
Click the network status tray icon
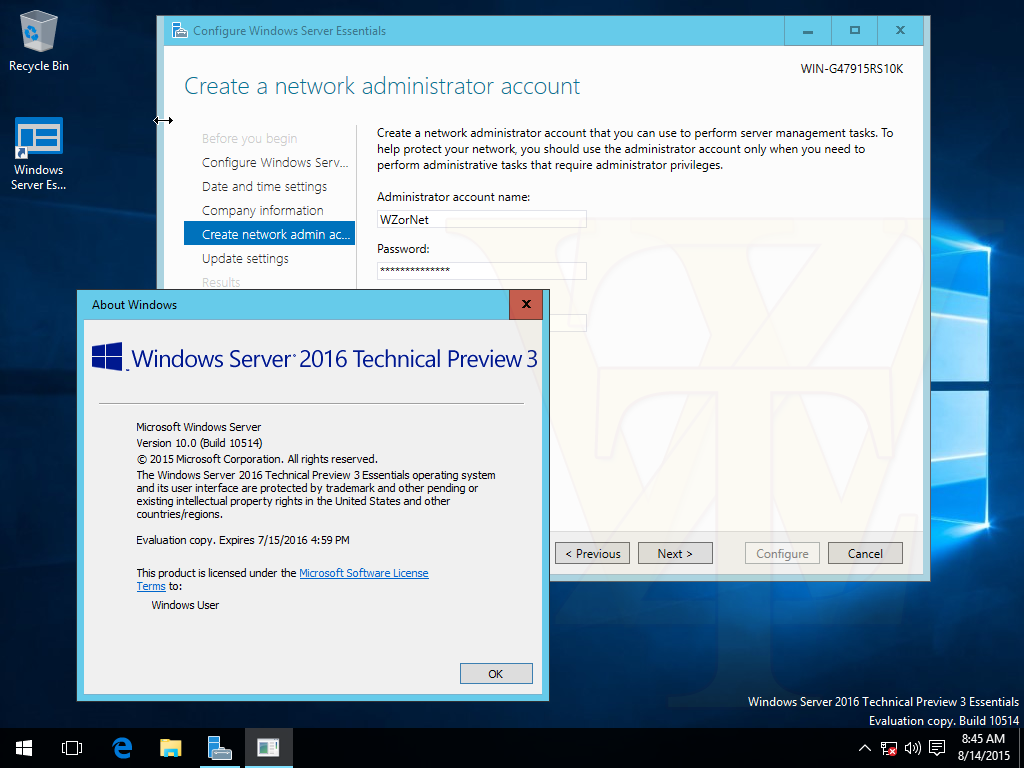(888, 747)
